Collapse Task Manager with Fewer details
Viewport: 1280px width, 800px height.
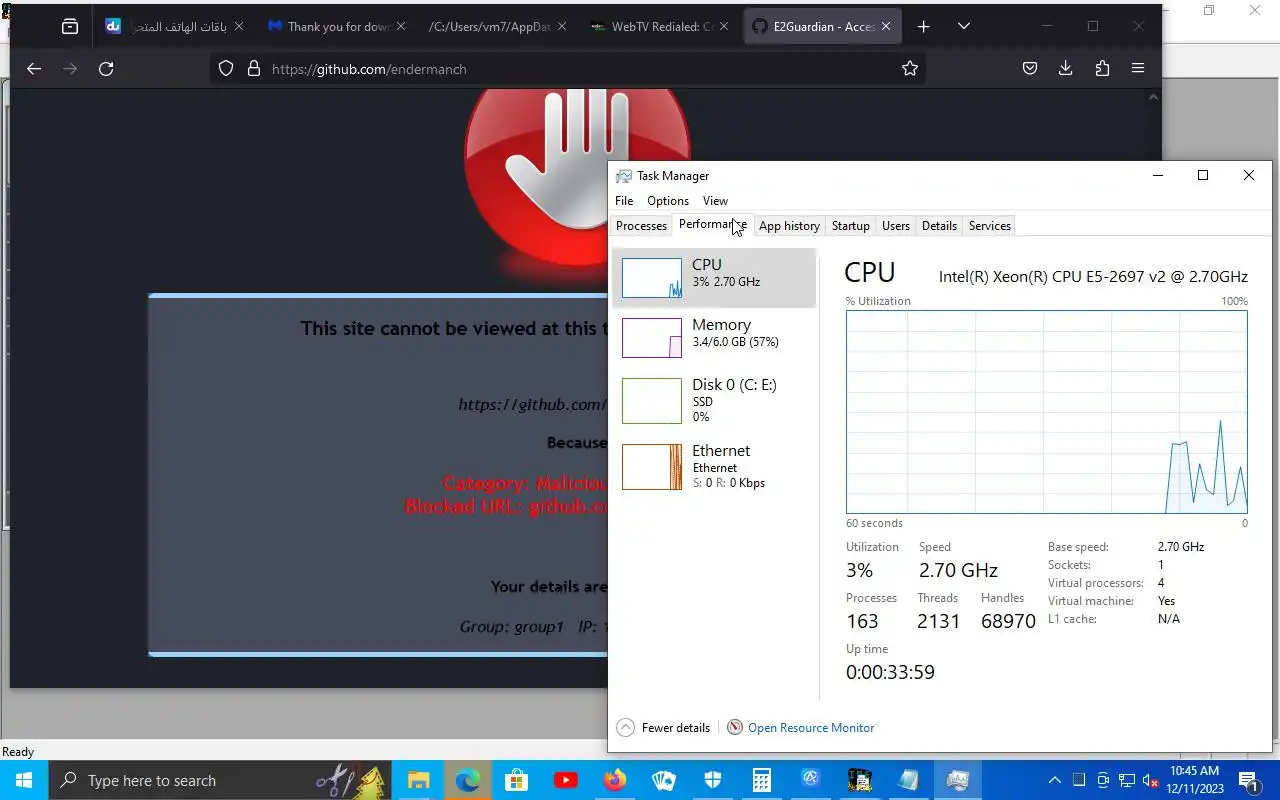[x=664, y=728]
